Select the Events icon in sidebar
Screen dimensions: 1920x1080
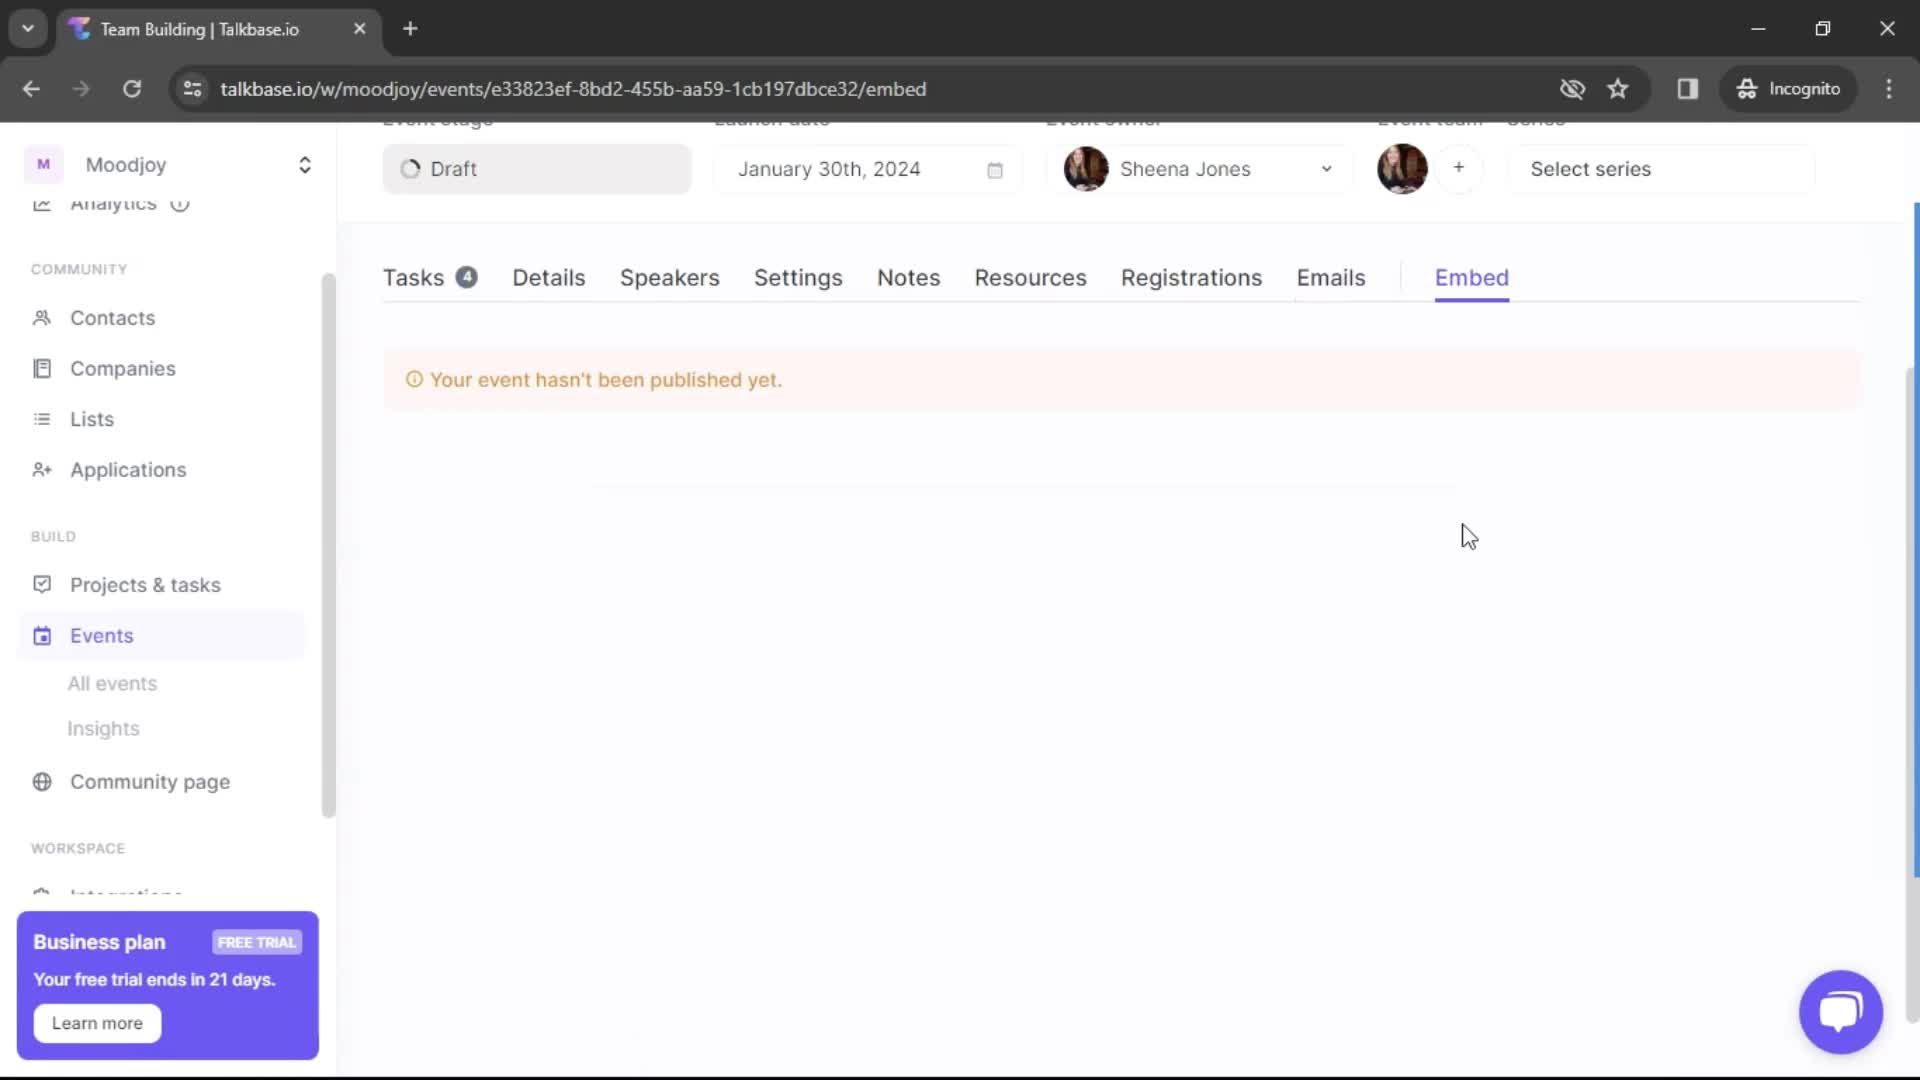(42, 634)
